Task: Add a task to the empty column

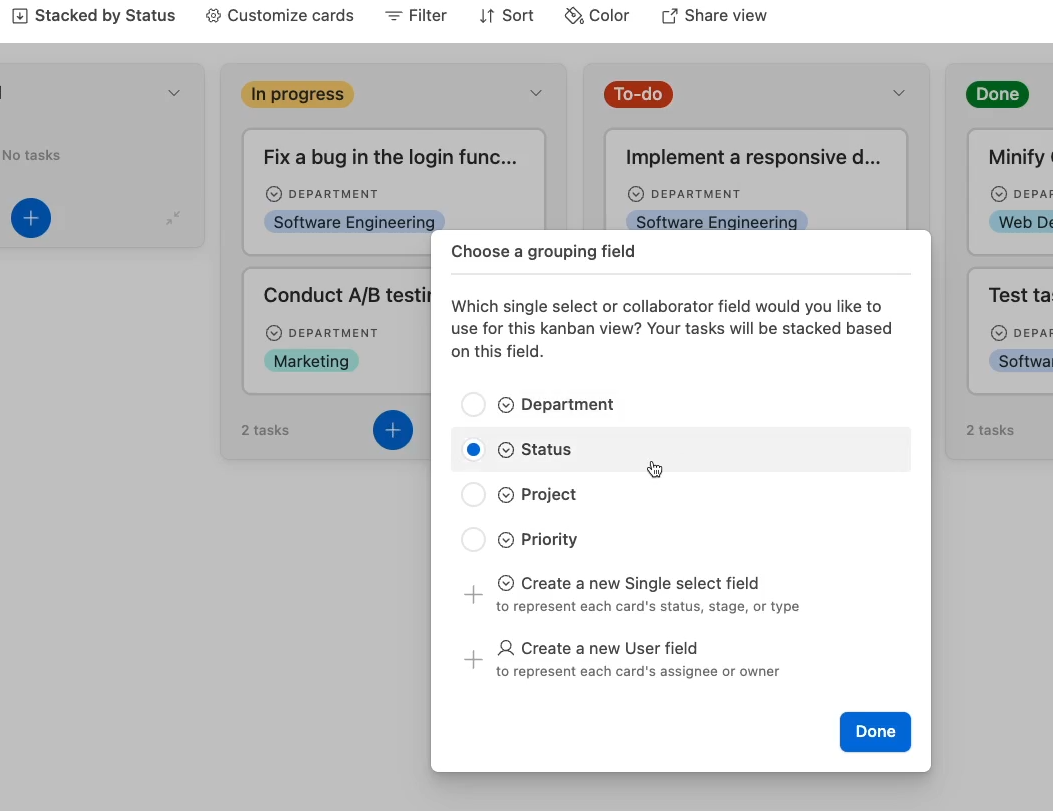Action: [x=30, y=218]
